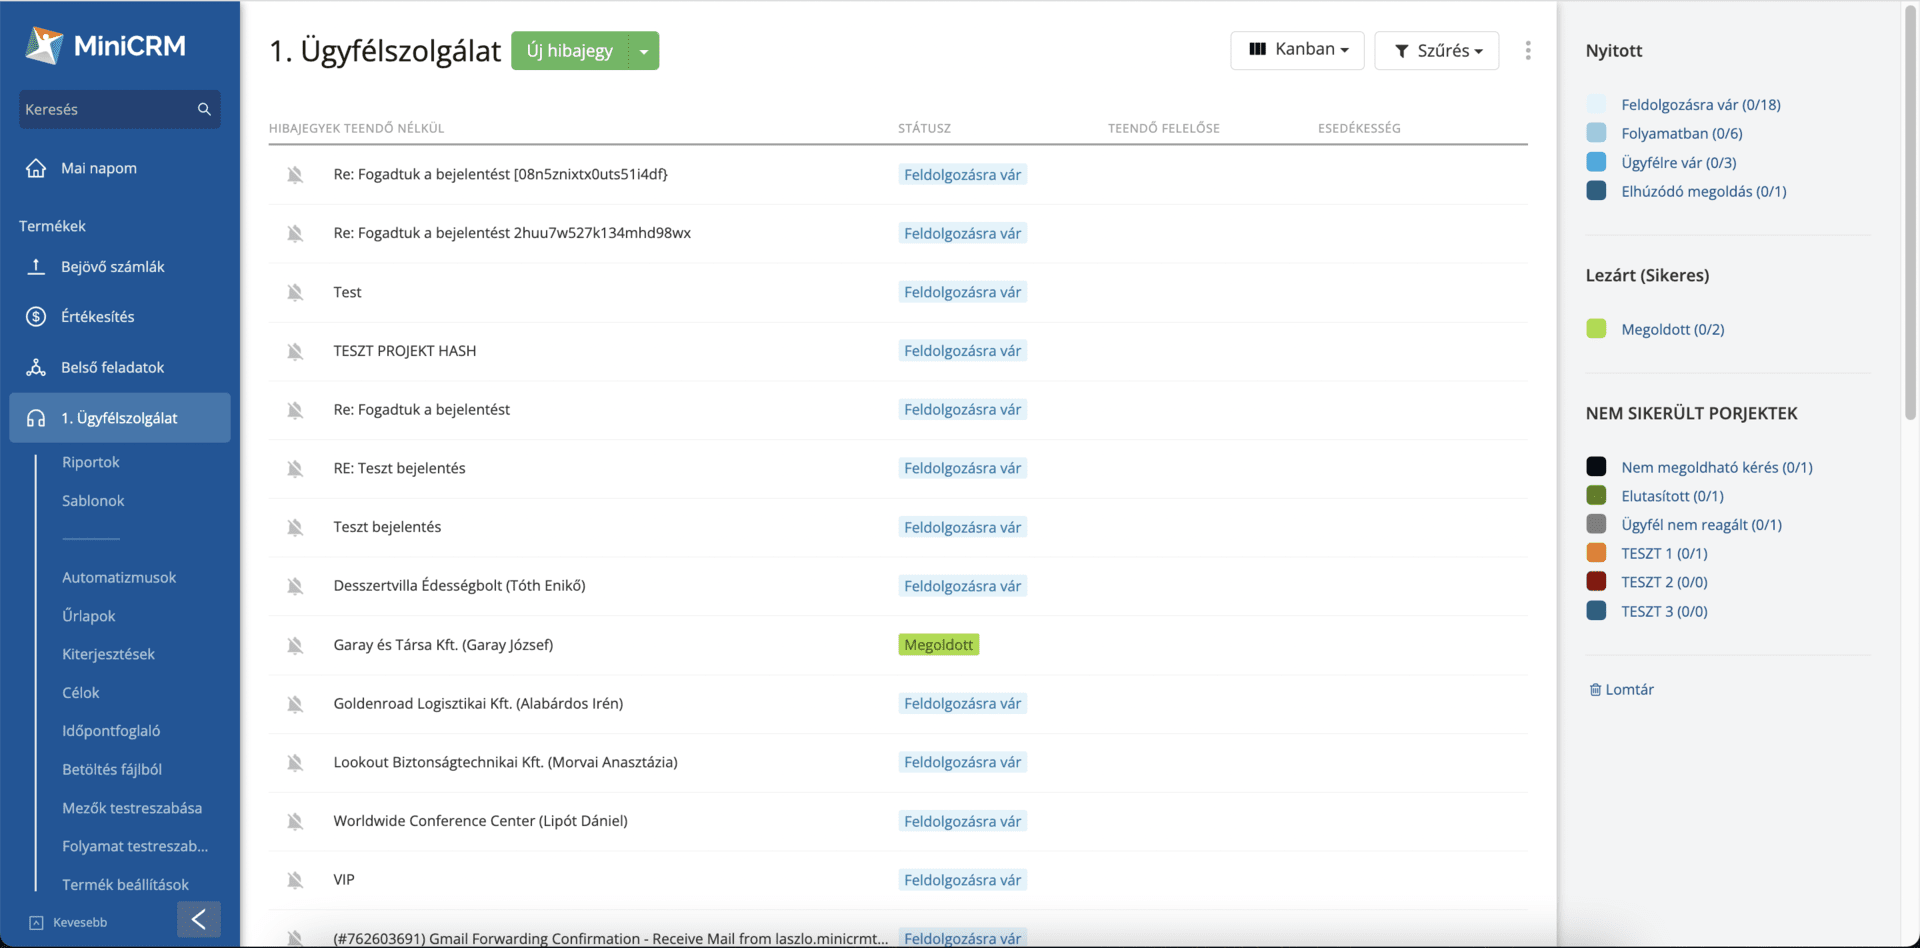Open Folyamat testreszab... submenu item
This screenshot has height=948, width=1920.
[135, 846]
